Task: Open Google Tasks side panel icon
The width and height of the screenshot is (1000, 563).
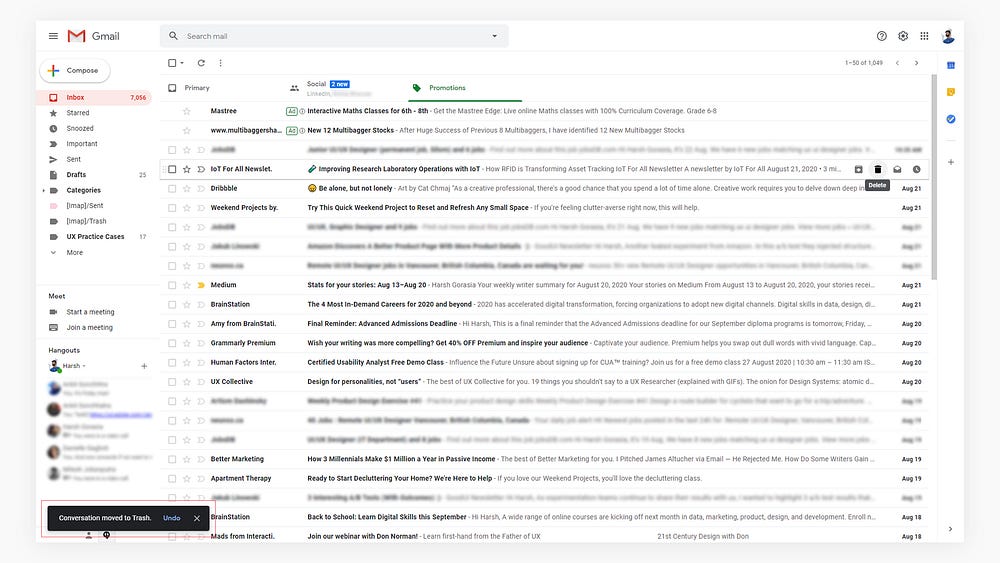Action: (x=951, y=119)
